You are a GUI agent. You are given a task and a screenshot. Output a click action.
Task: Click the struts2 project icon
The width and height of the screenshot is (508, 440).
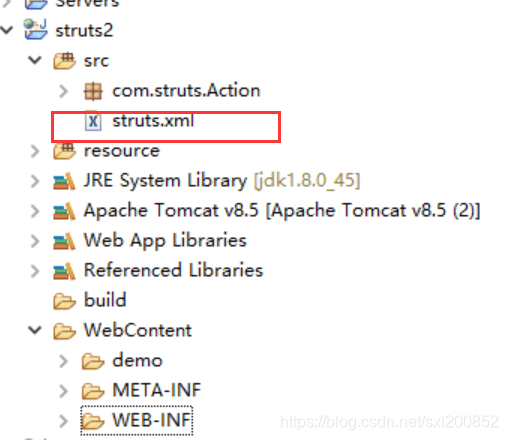pyautogui.click(x=35, y=29)
